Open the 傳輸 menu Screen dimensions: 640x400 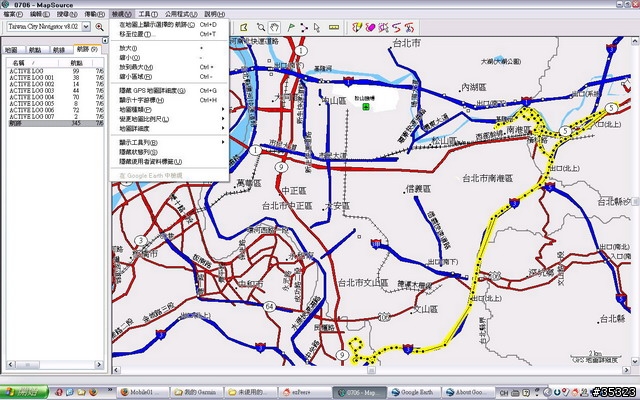(x=95, y=14)
